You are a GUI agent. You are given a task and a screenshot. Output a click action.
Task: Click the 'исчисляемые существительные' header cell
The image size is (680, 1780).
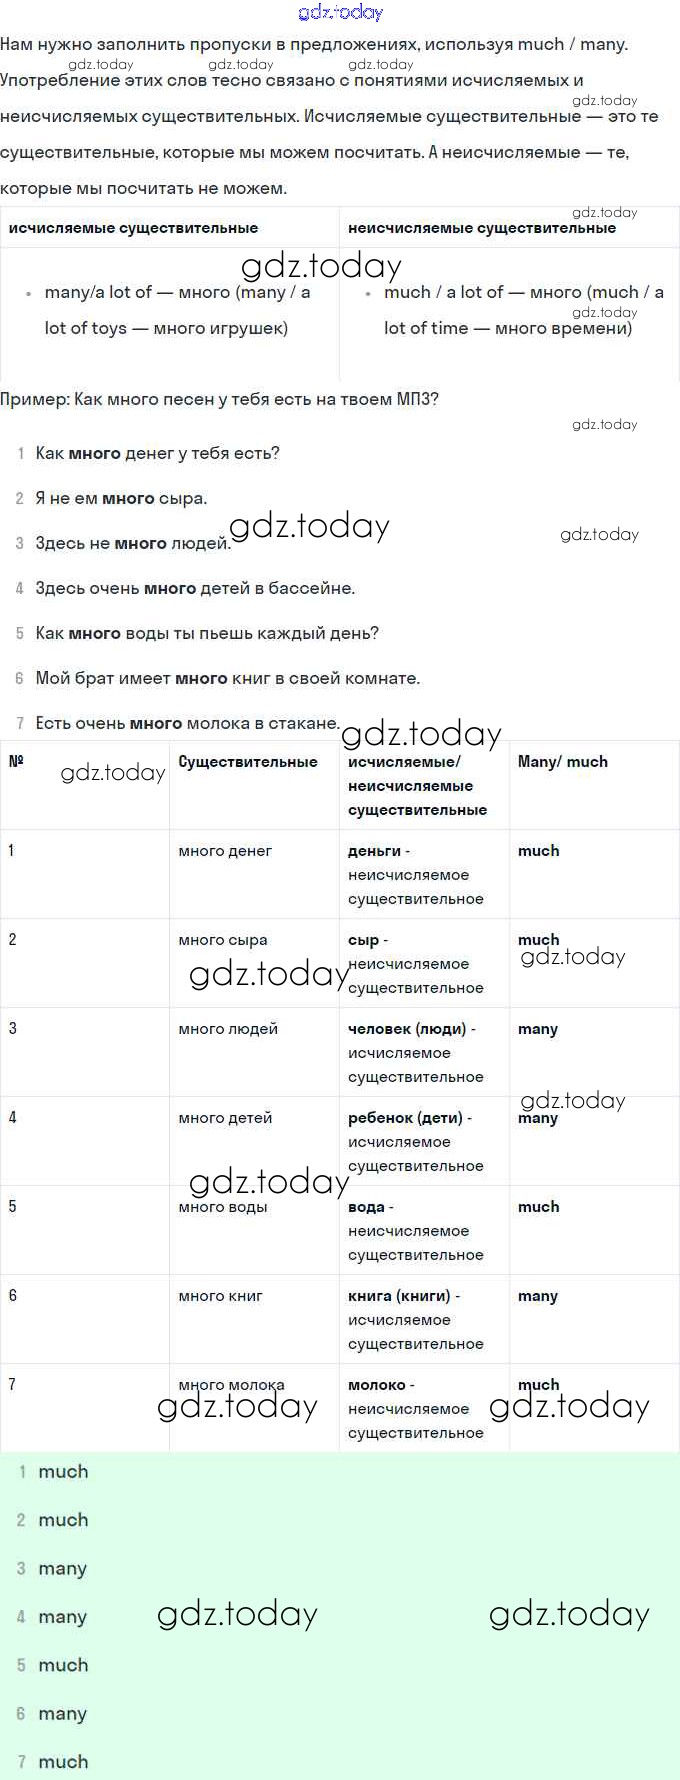click(133, 228)
